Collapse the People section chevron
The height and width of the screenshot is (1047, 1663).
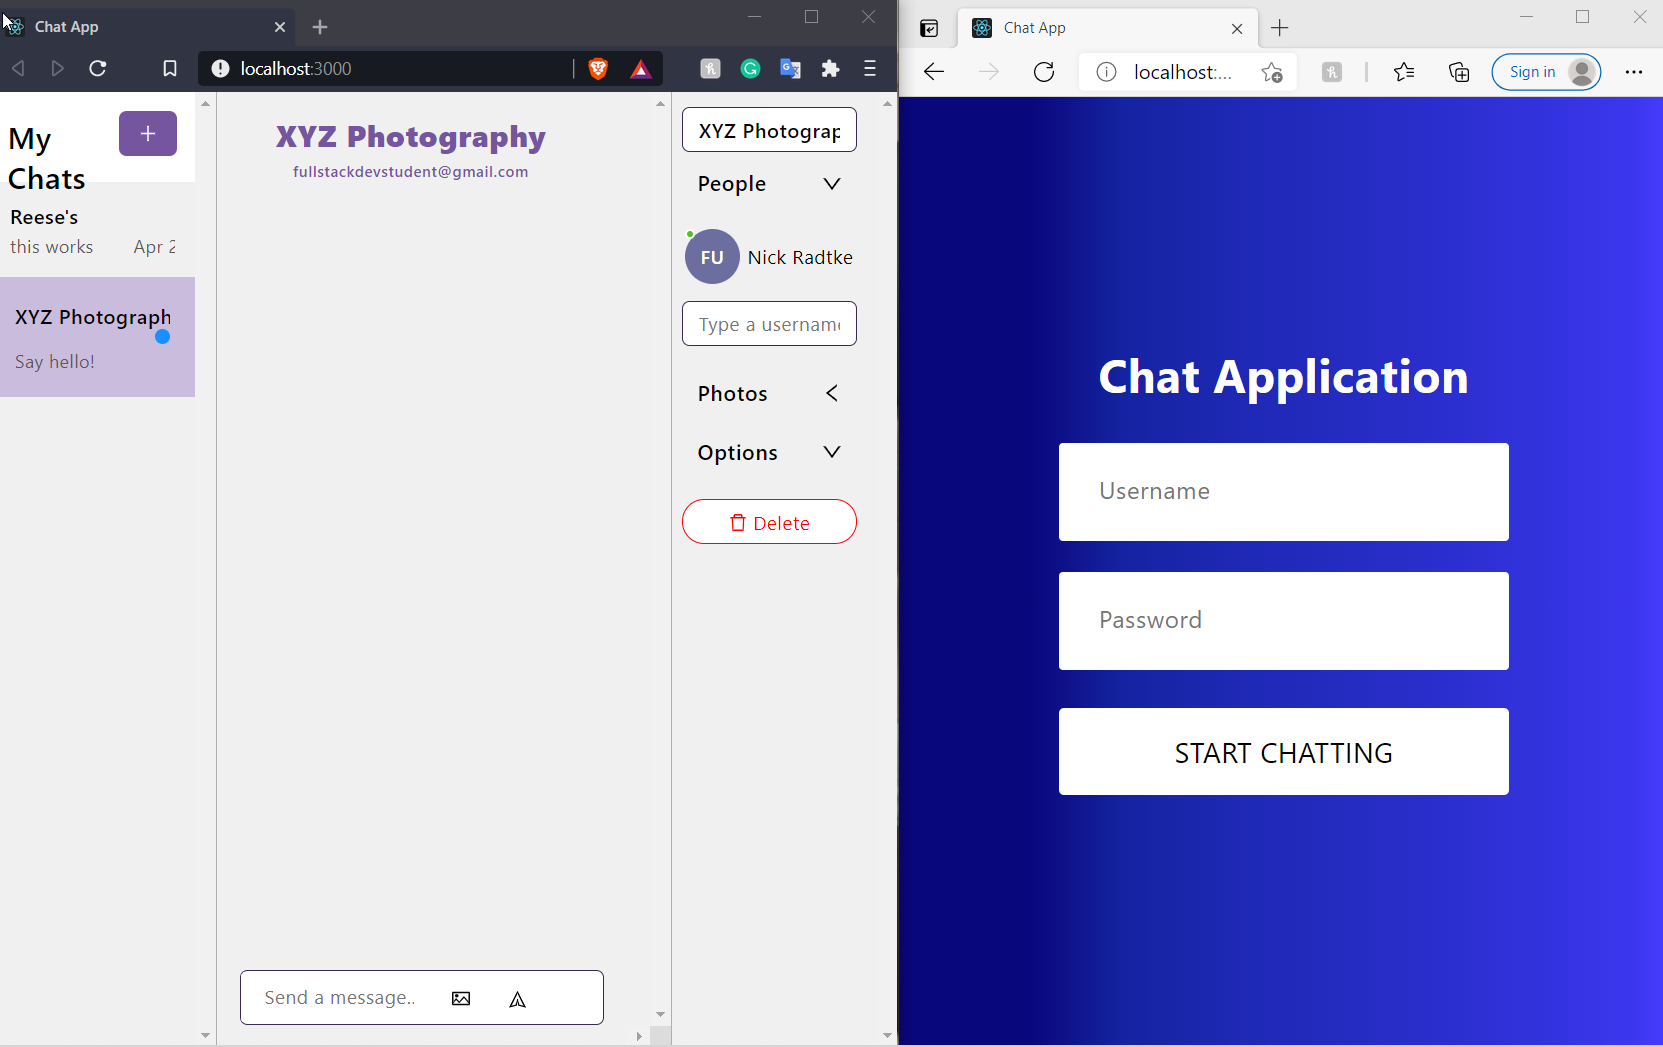point(832,183)
